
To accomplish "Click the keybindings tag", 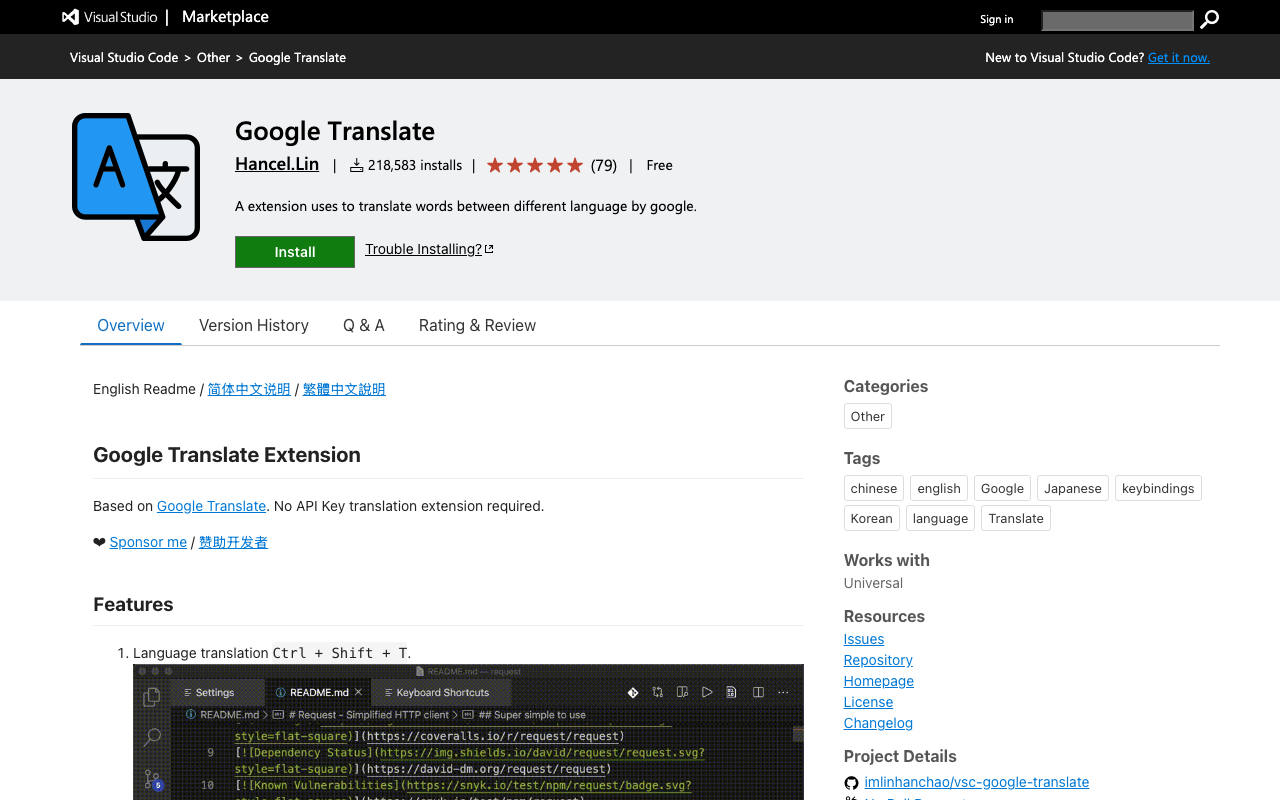I will click(x=1158, y=488).
